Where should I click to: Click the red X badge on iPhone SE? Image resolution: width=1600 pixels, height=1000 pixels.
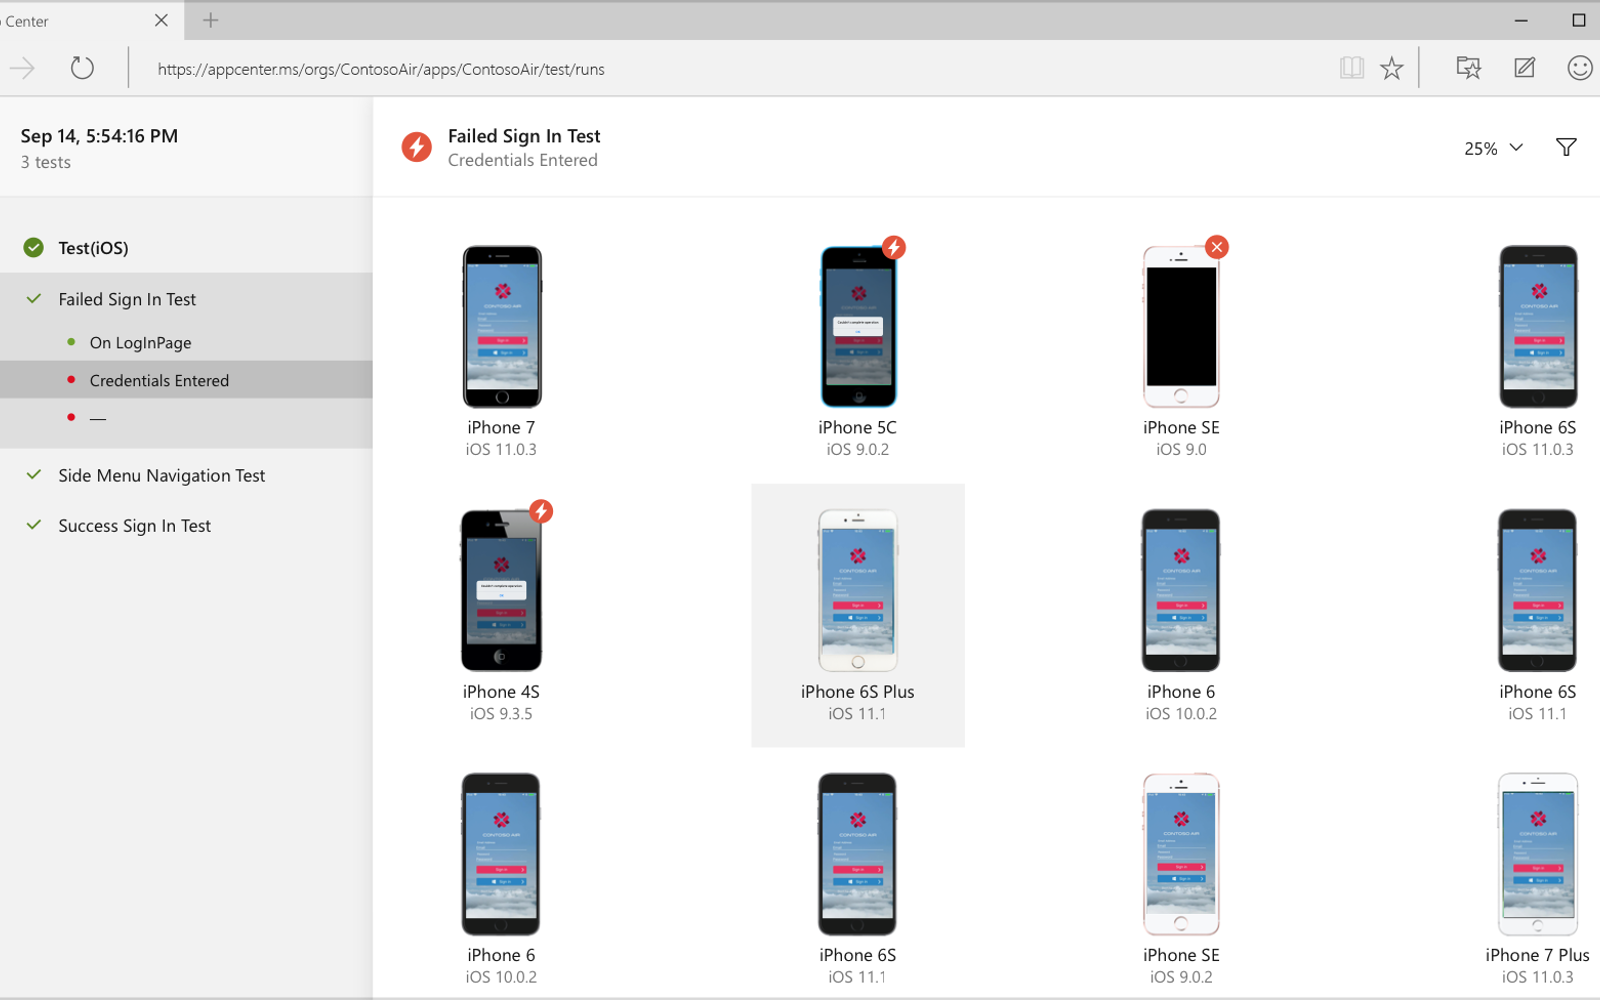(x=1216, y=247)
